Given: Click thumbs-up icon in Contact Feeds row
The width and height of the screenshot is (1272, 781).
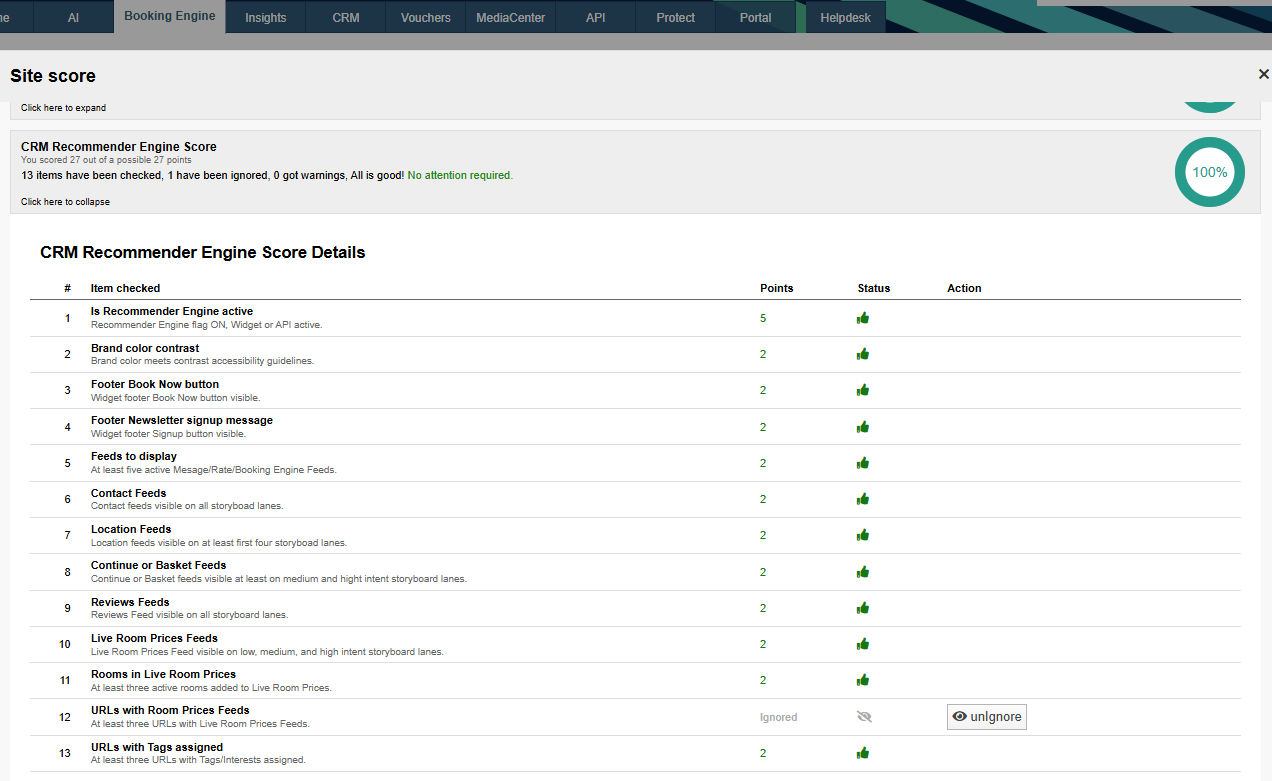Looking at the screenshot, I should [x=863, y=499].
